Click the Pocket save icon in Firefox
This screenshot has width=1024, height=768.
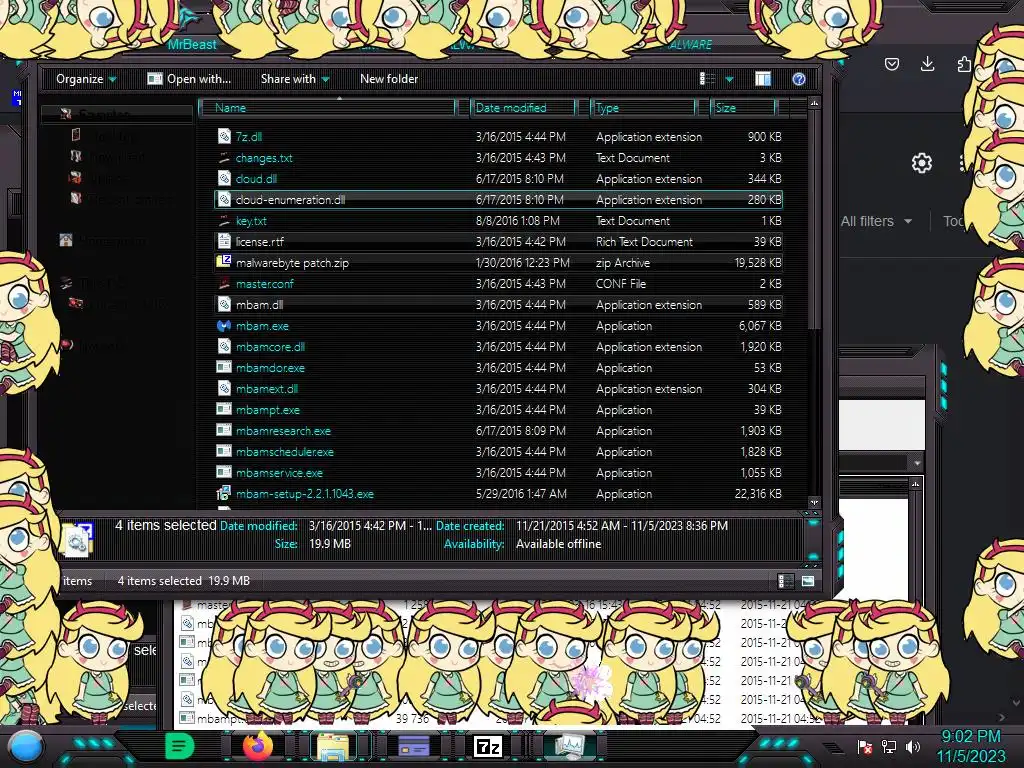pos(891,64)
